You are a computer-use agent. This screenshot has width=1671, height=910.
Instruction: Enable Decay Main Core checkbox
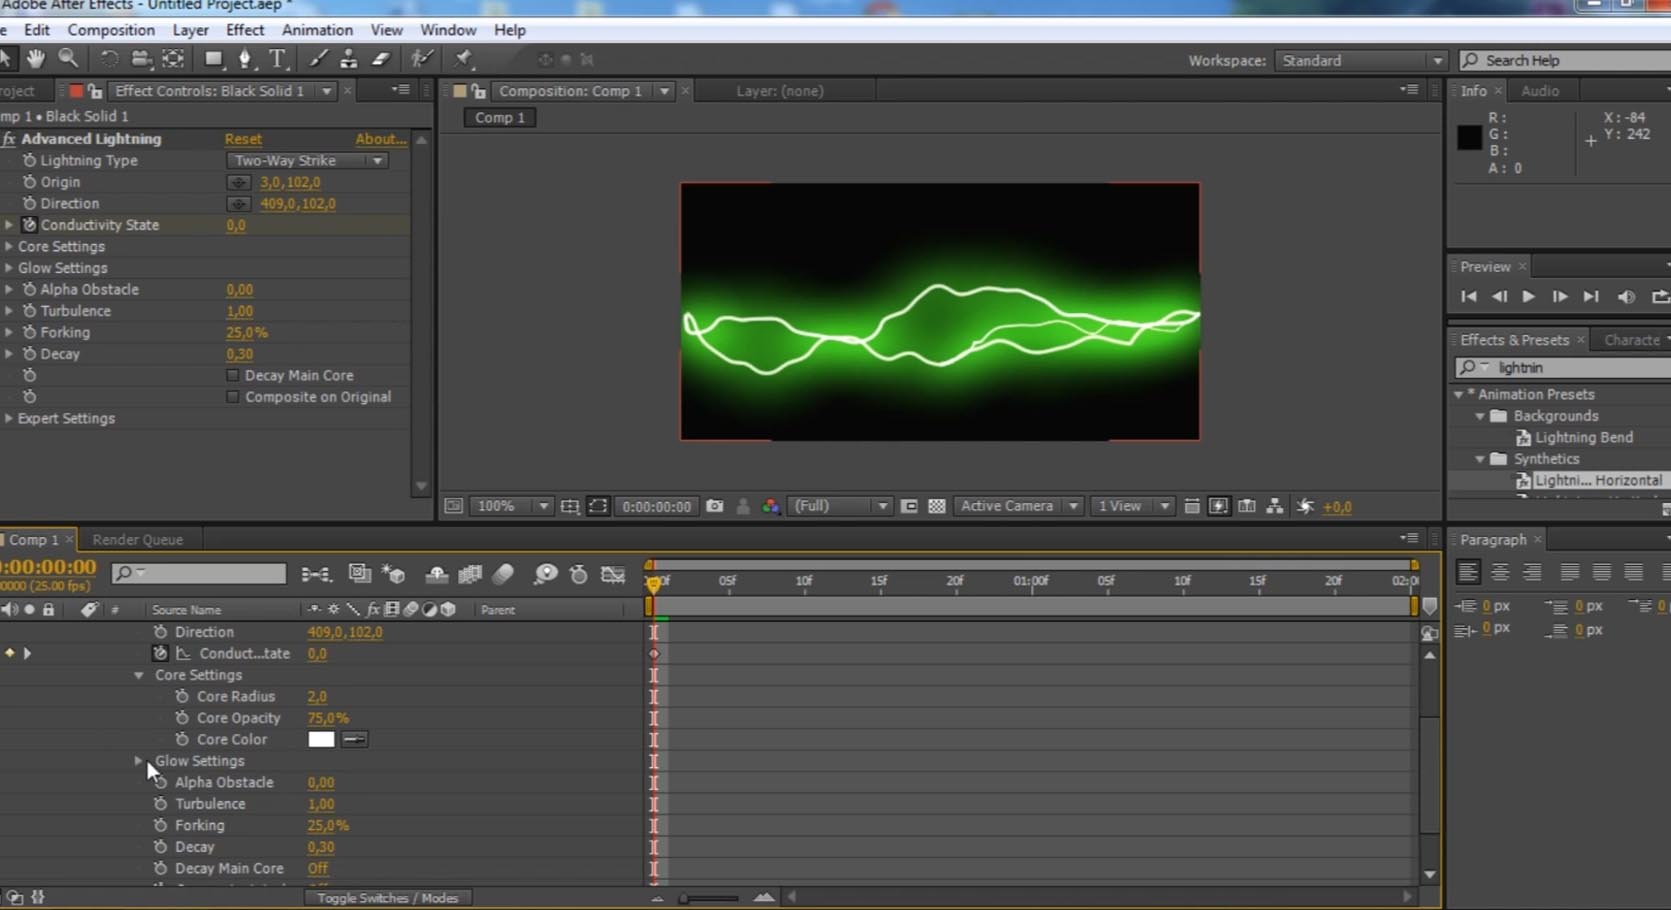(232, 375)
